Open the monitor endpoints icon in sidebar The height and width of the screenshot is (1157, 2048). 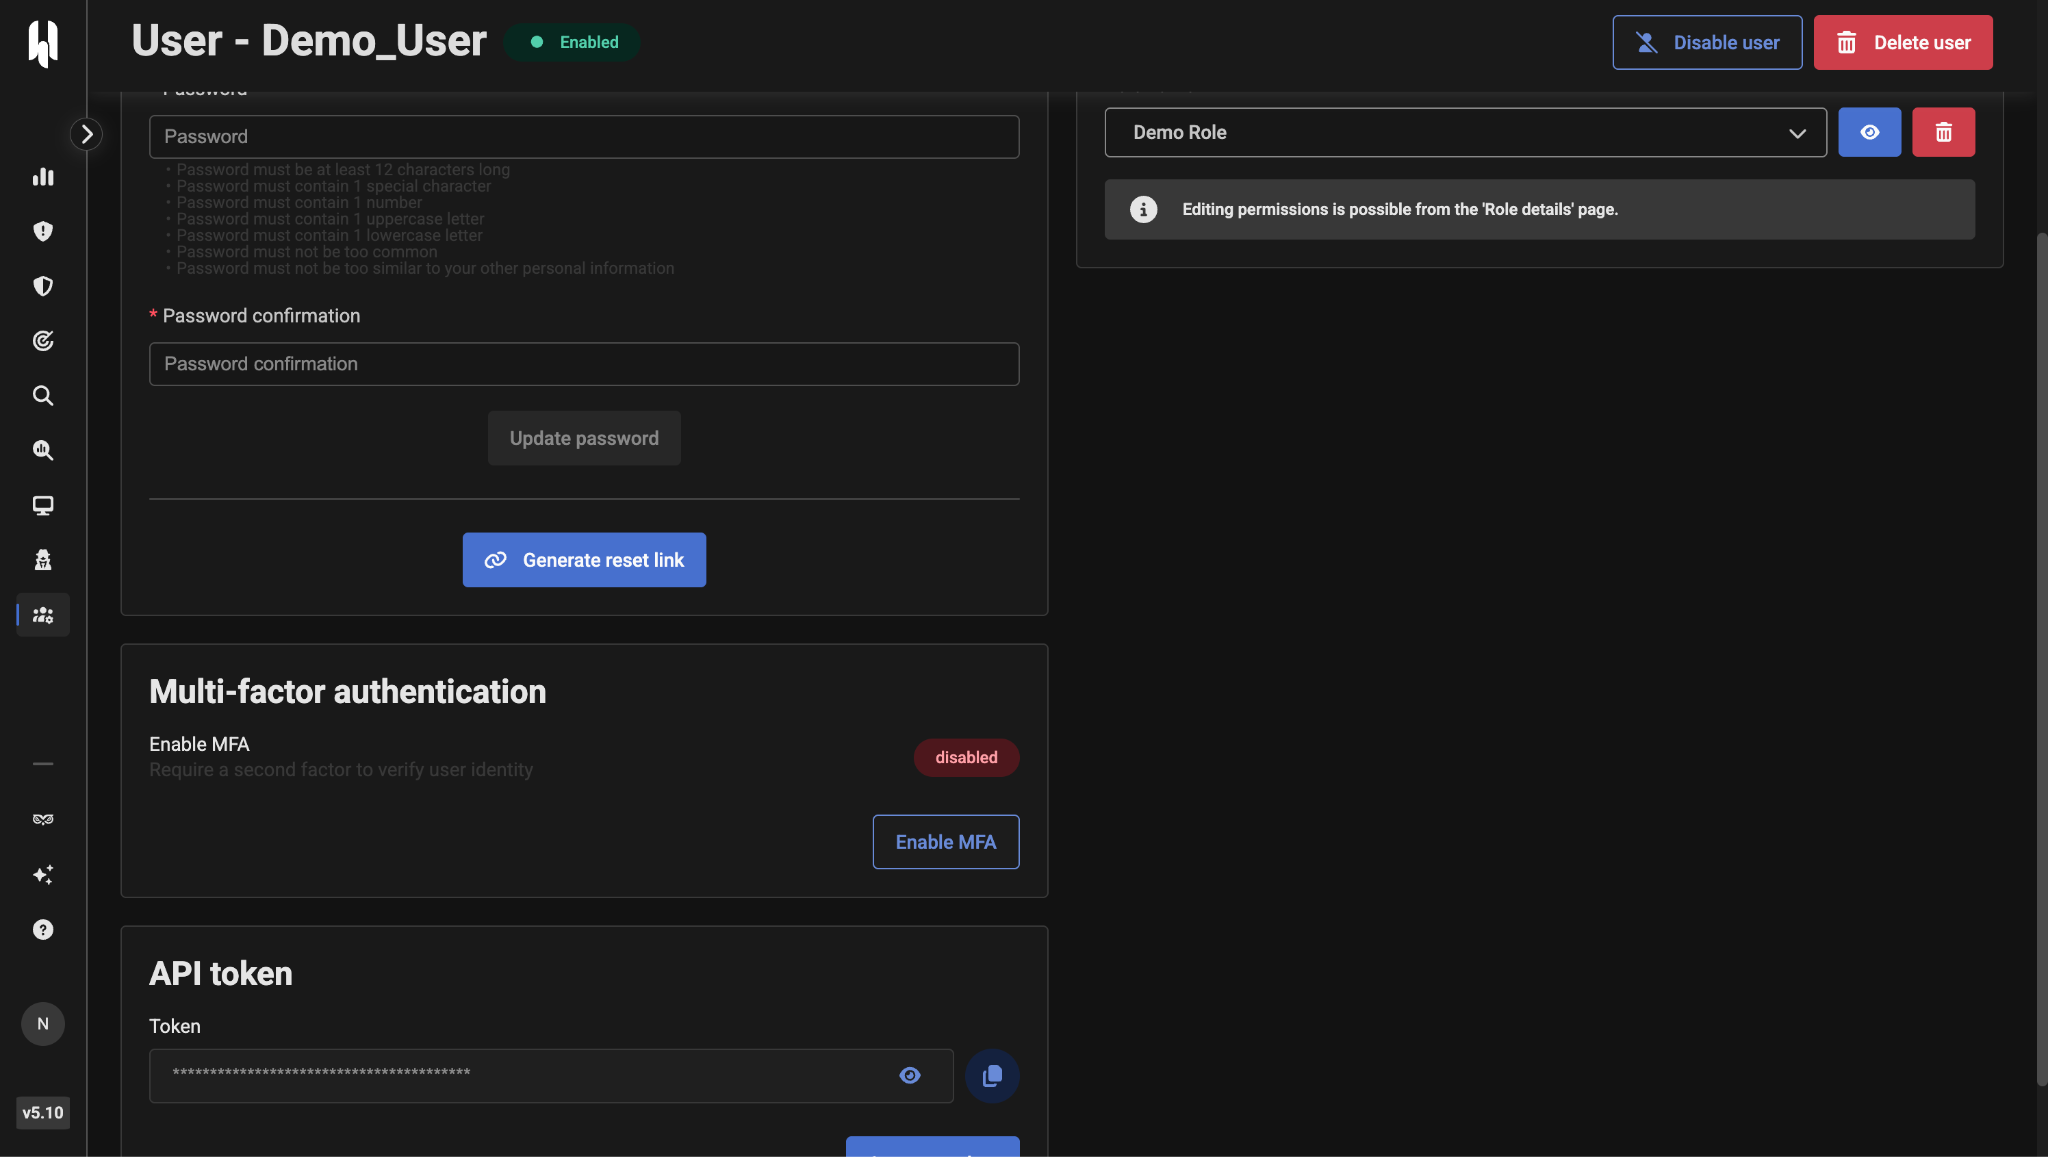43,505
